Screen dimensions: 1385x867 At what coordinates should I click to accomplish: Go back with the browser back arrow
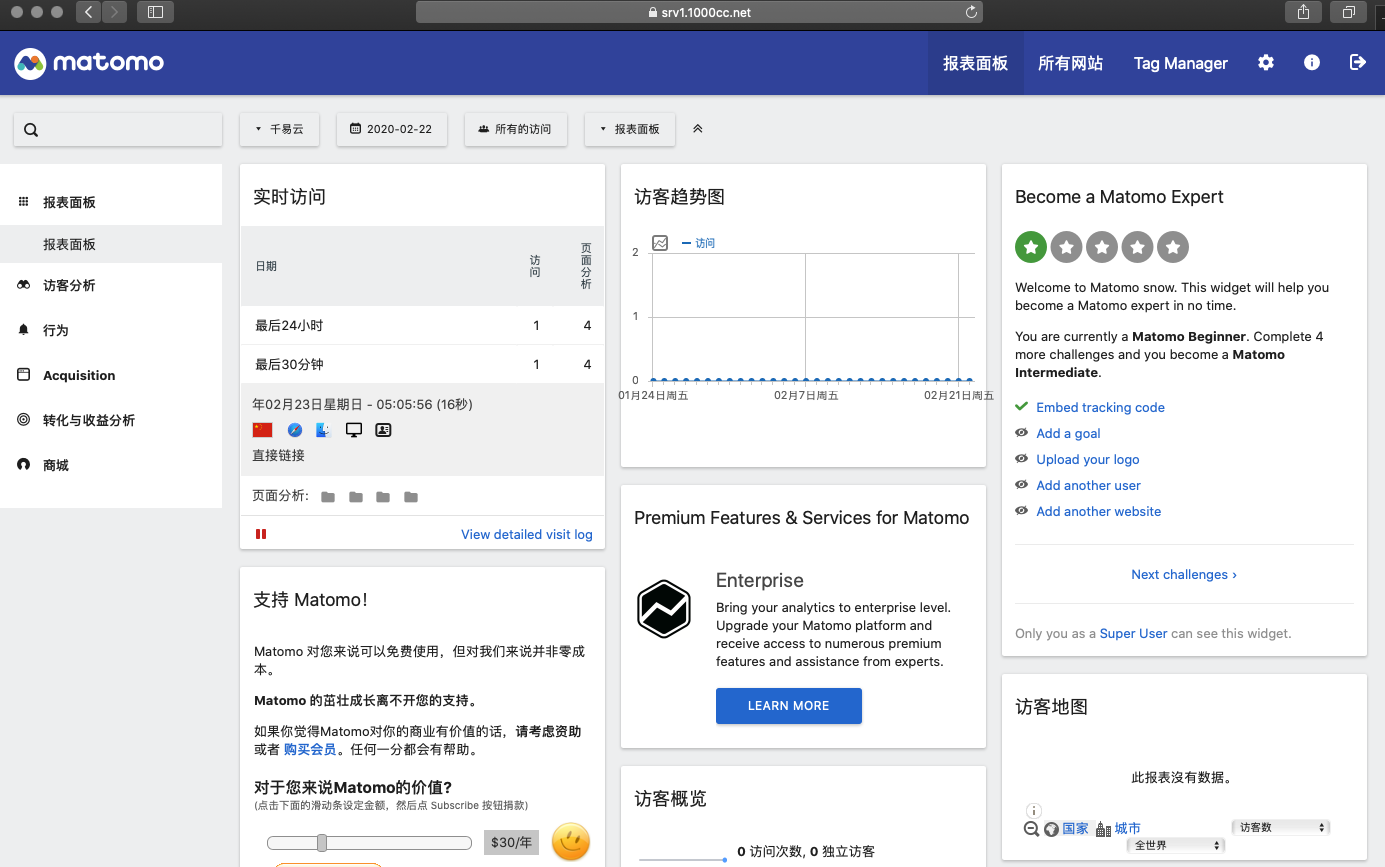point(88,12)
